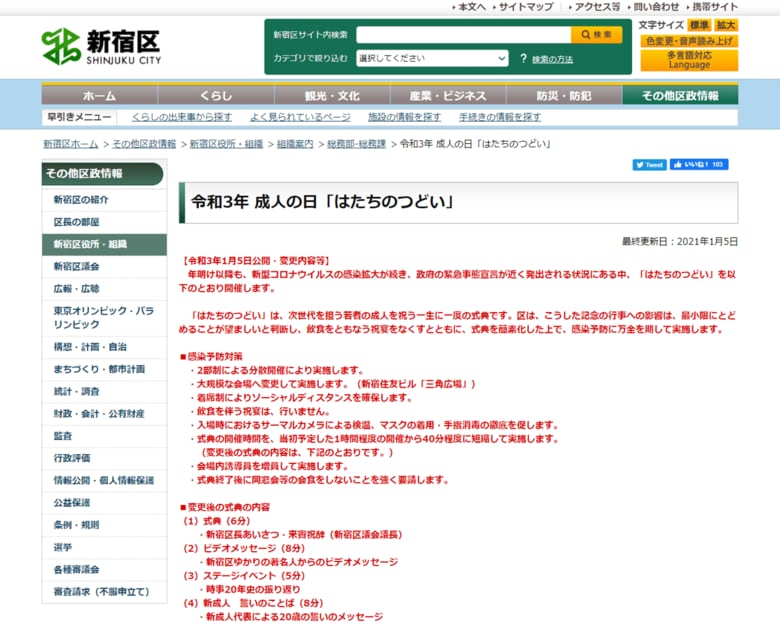Click the question mark help icon

click(x=523, y=59)
